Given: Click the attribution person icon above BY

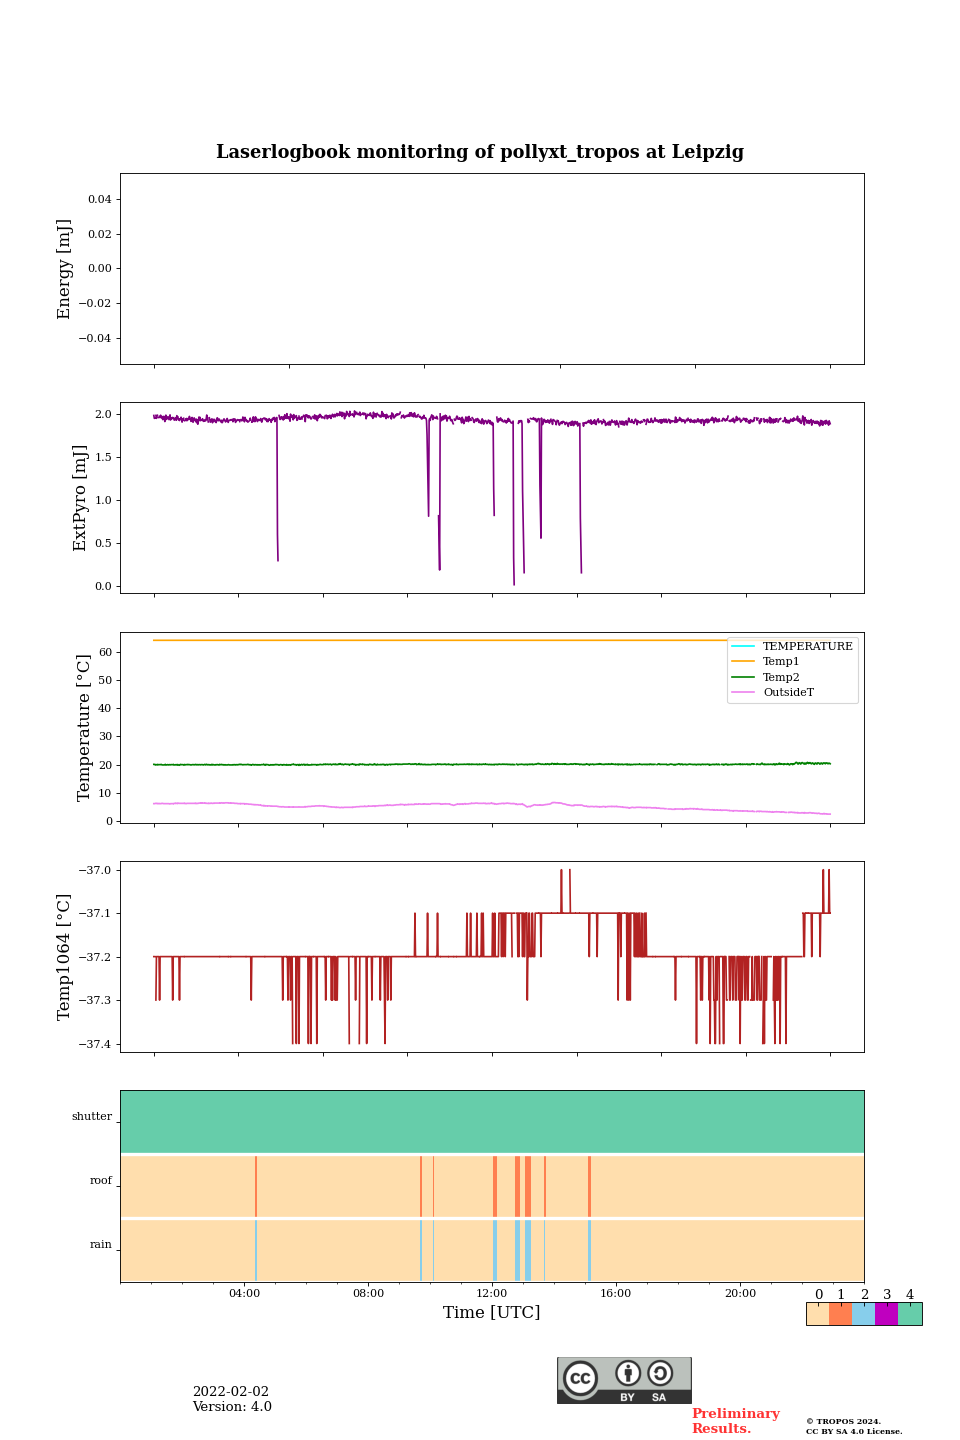Looking at the screenshot, I should coord(628,1373).
